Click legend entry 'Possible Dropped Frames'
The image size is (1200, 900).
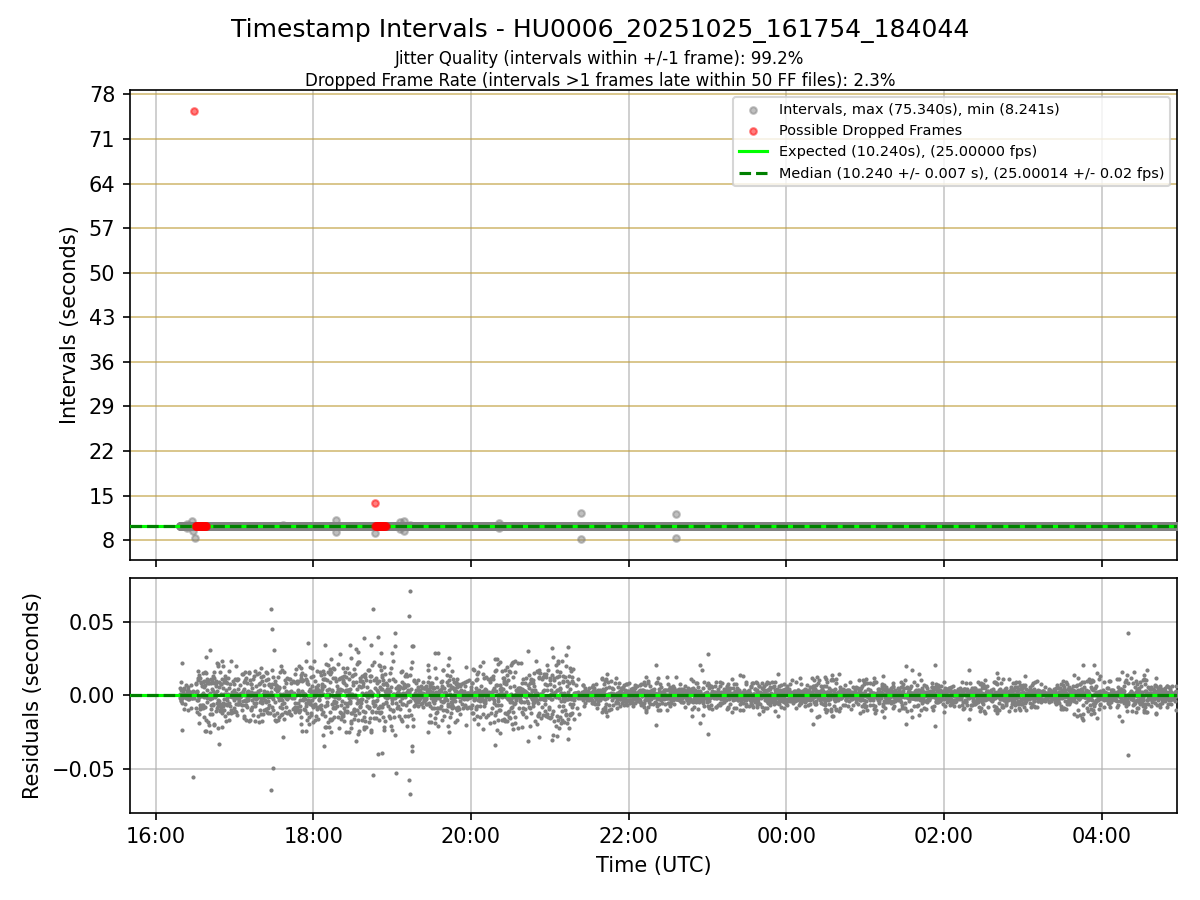(x=870, y=130)
